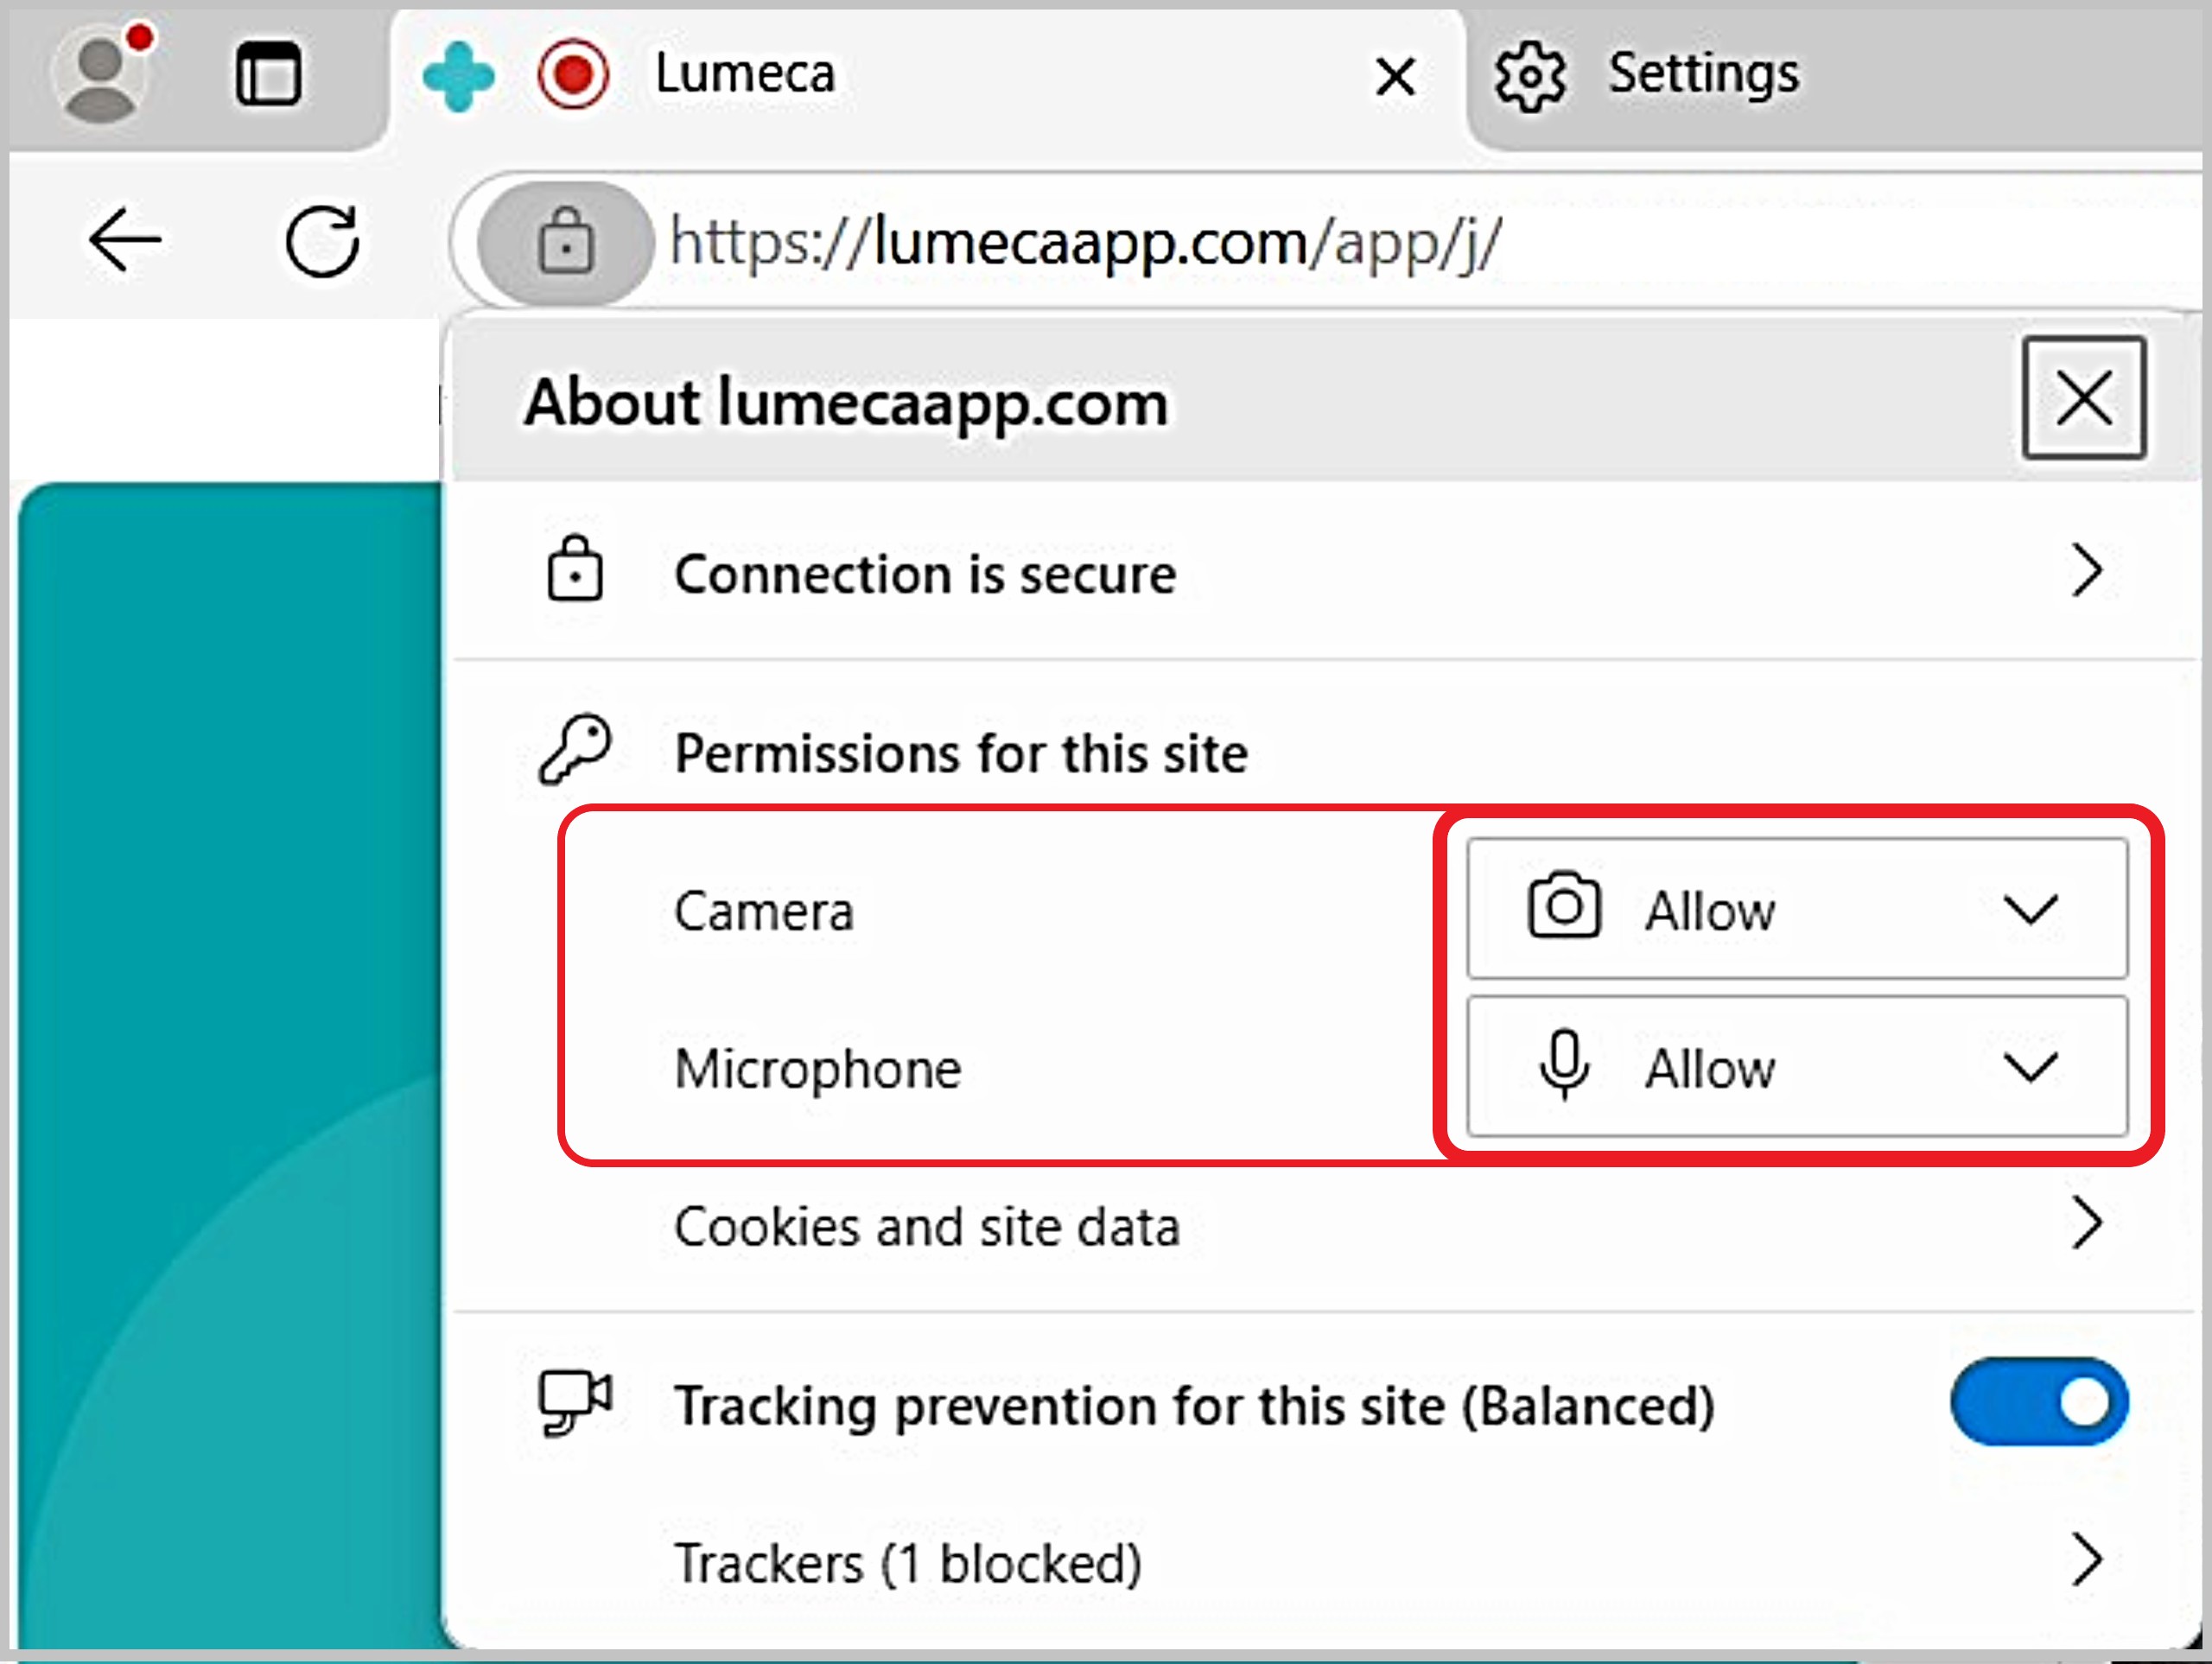Click the back navigation arrow
This screenshot has width=2212, height=1664.
(x=124, y=240)
